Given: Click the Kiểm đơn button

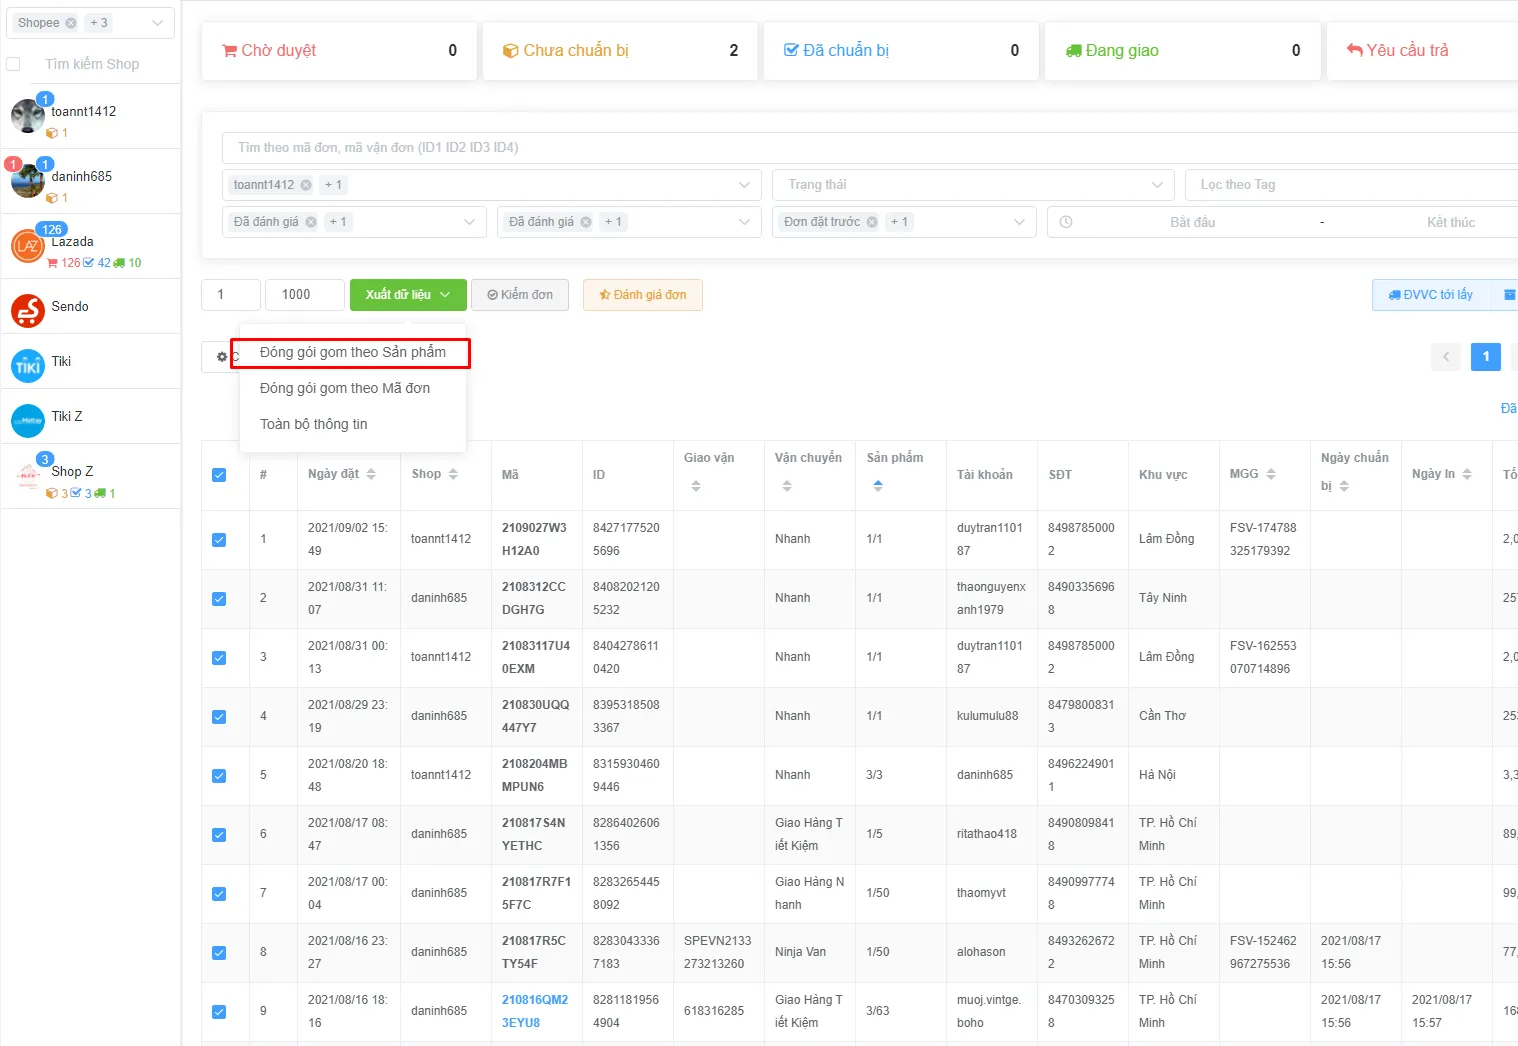Looking at the screenshot, I should [x=520, y=295].
